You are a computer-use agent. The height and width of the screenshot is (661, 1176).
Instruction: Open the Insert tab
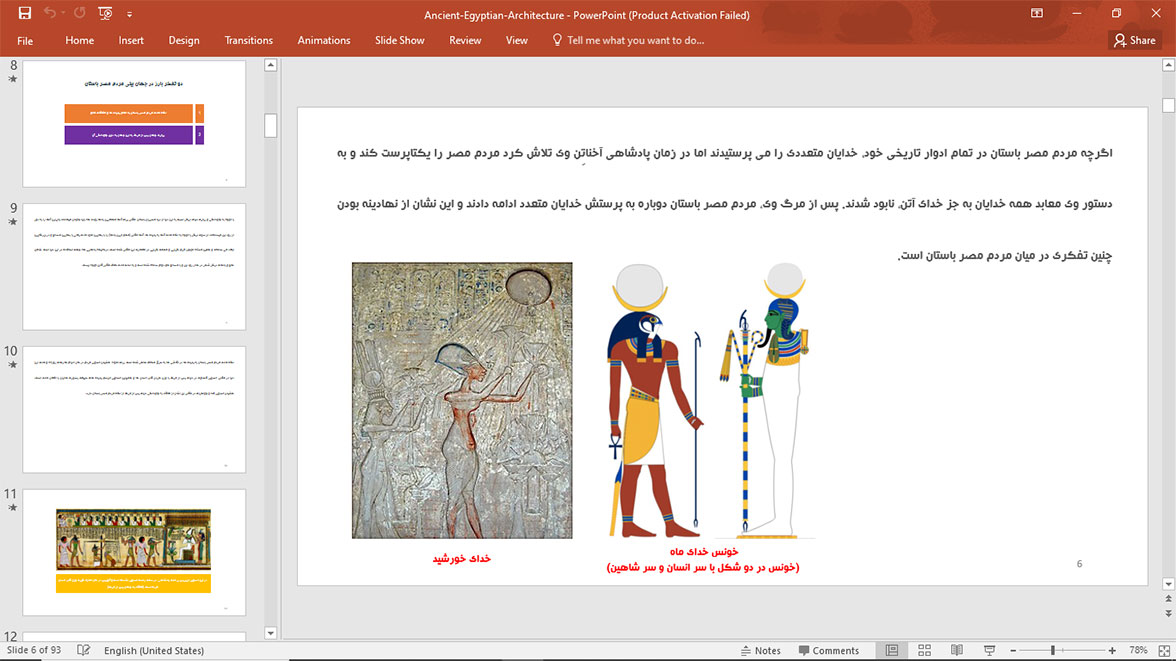[x=131, y=41]
